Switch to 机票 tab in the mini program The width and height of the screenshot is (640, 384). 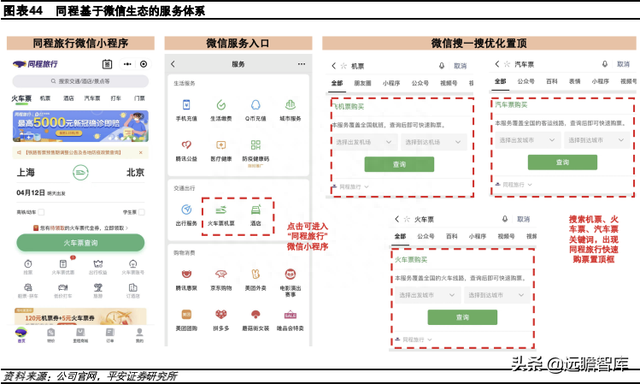[x=45, y=98]
